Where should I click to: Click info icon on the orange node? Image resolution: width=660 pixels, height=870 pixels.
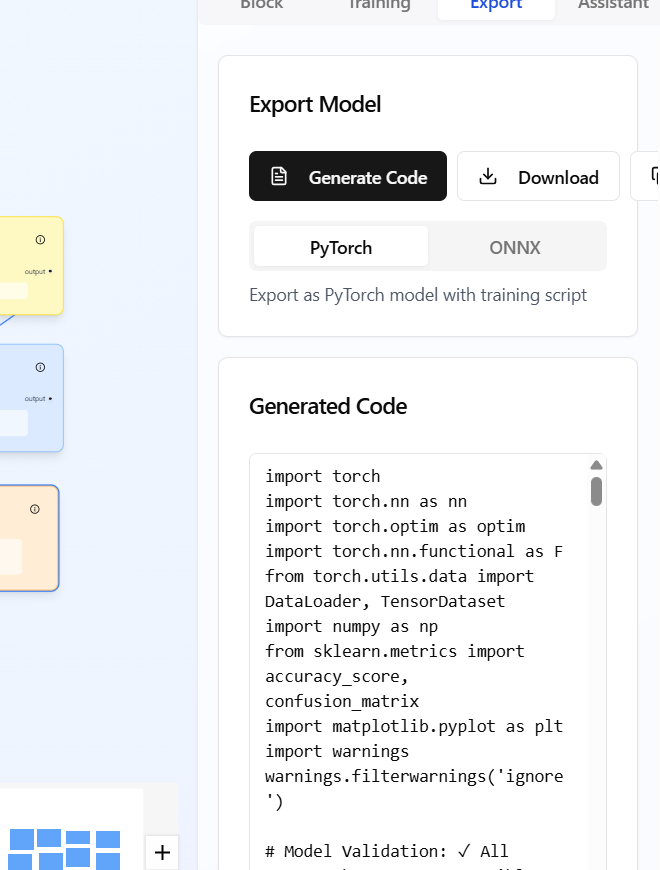coord(35,509)
